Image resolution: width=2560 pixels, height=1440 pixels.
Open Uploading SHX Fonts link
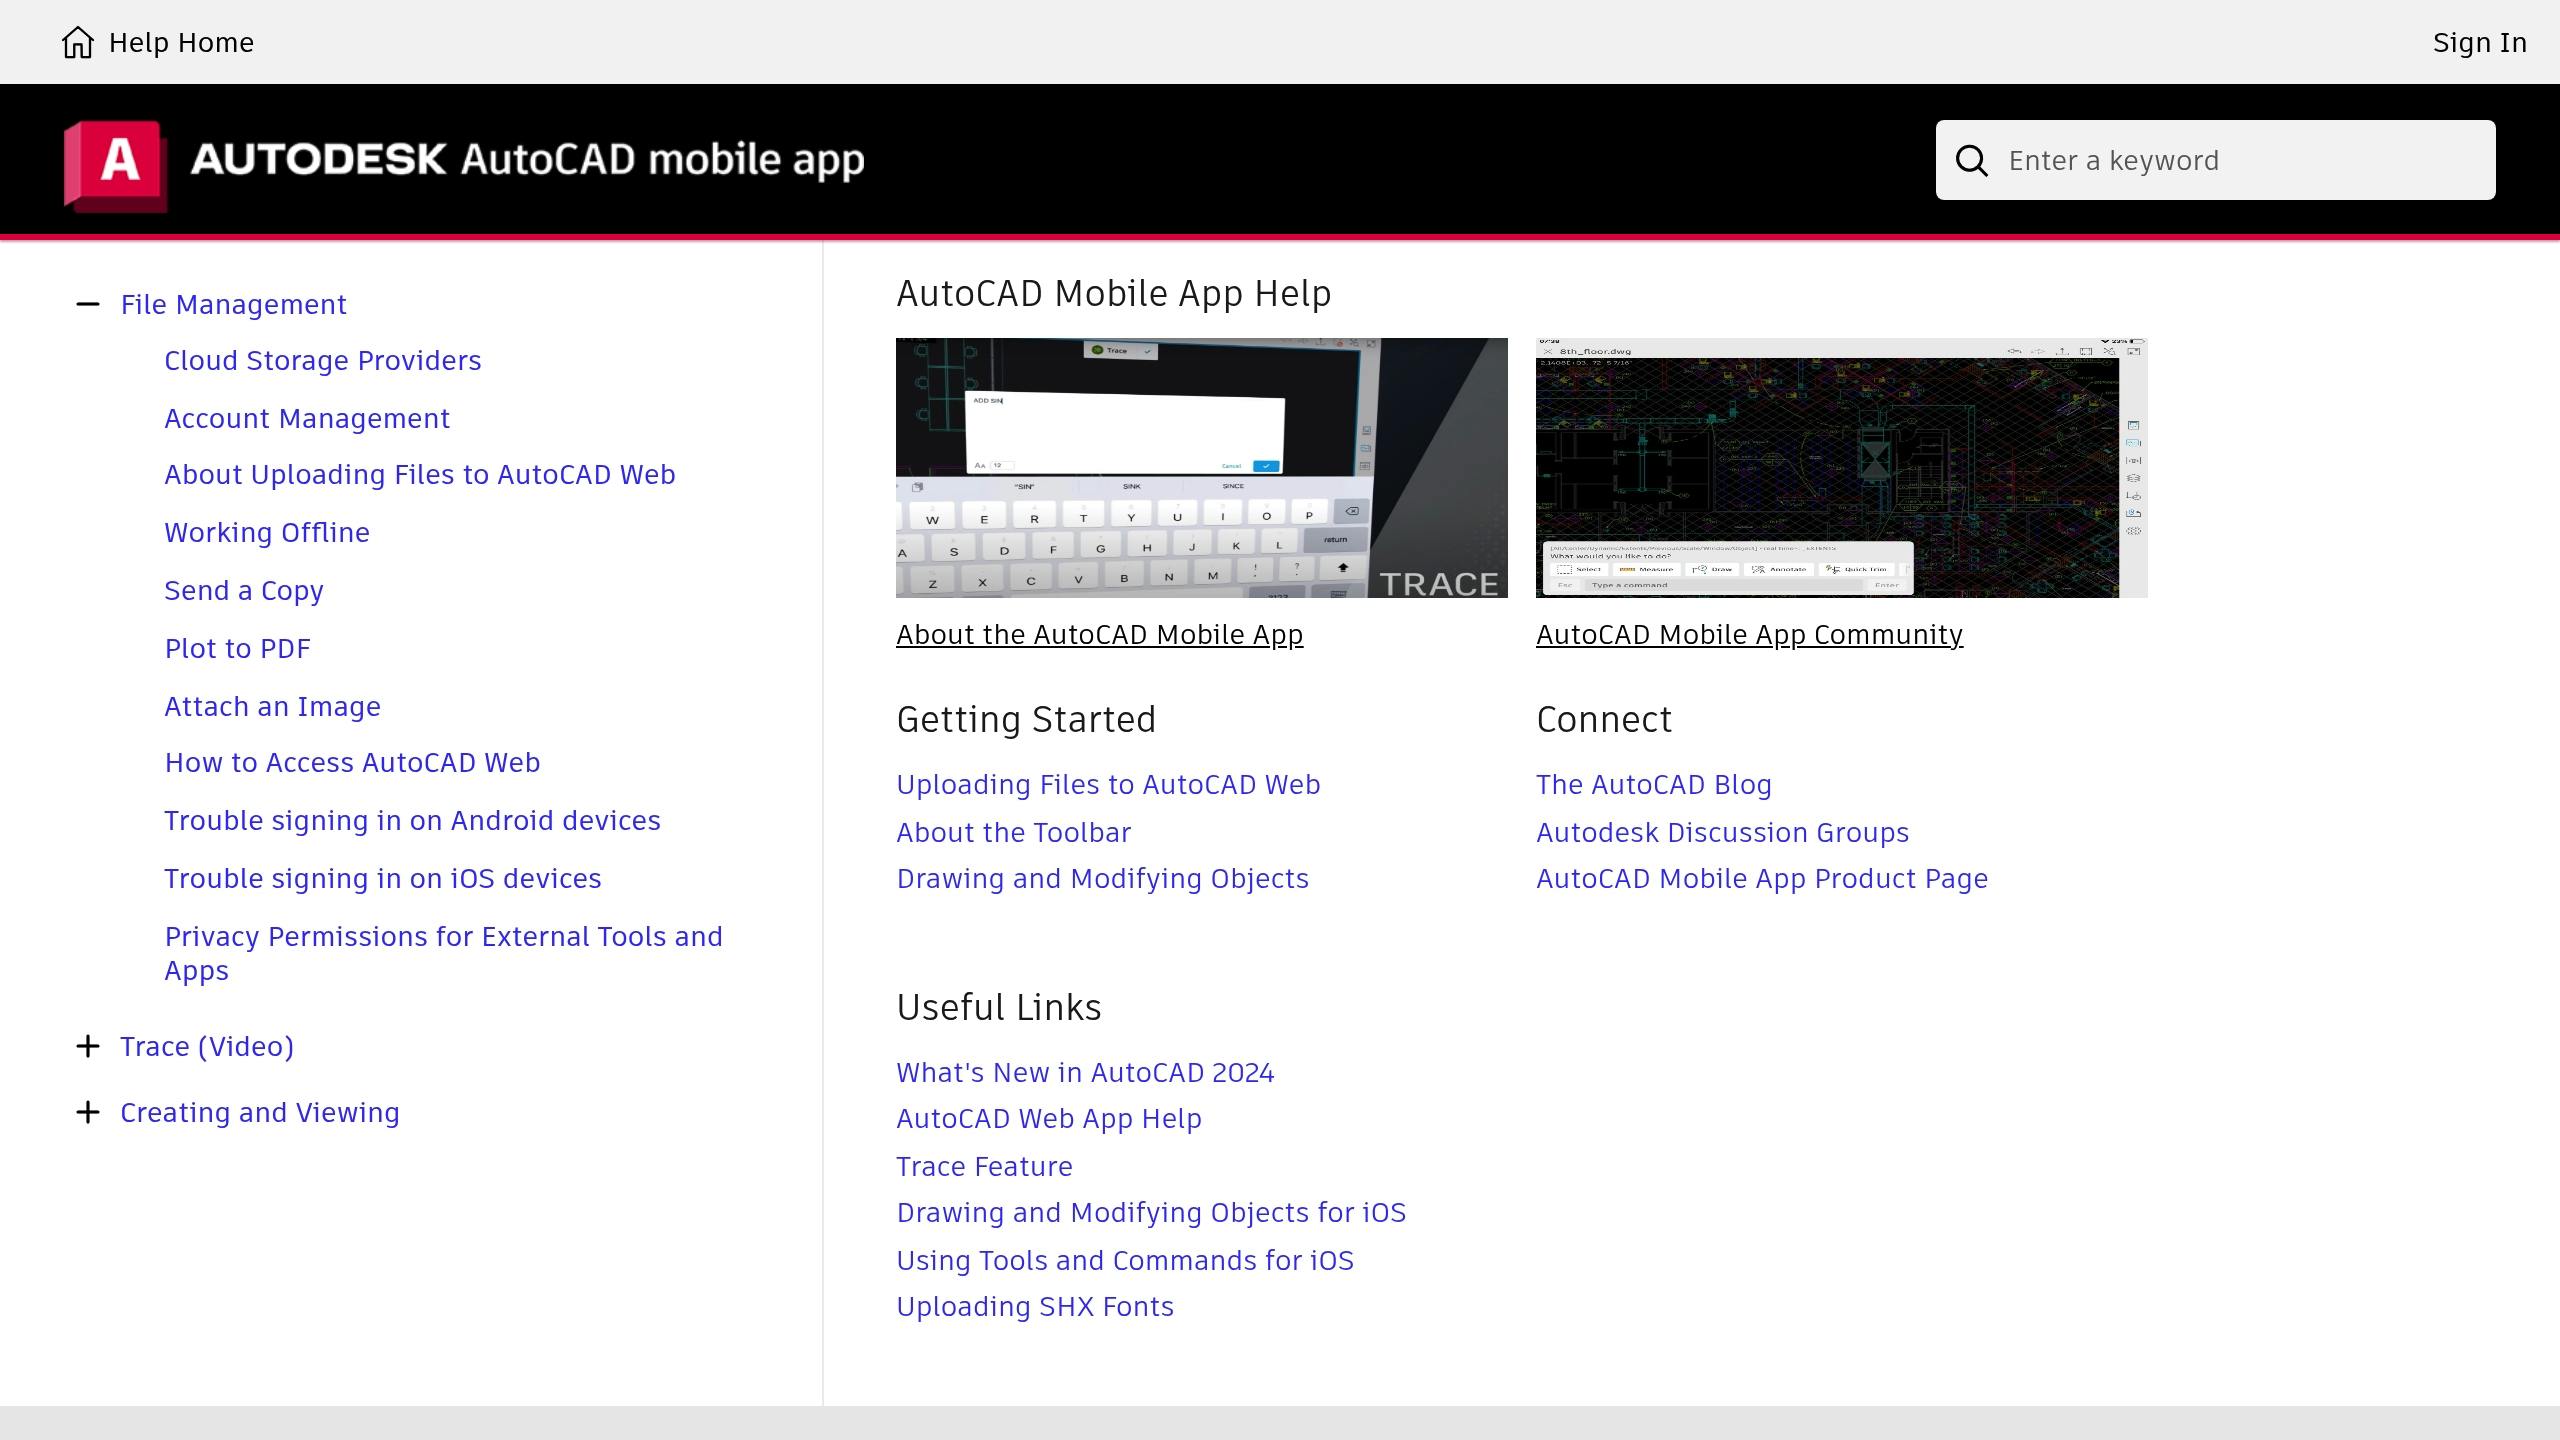point(1035,1306)
